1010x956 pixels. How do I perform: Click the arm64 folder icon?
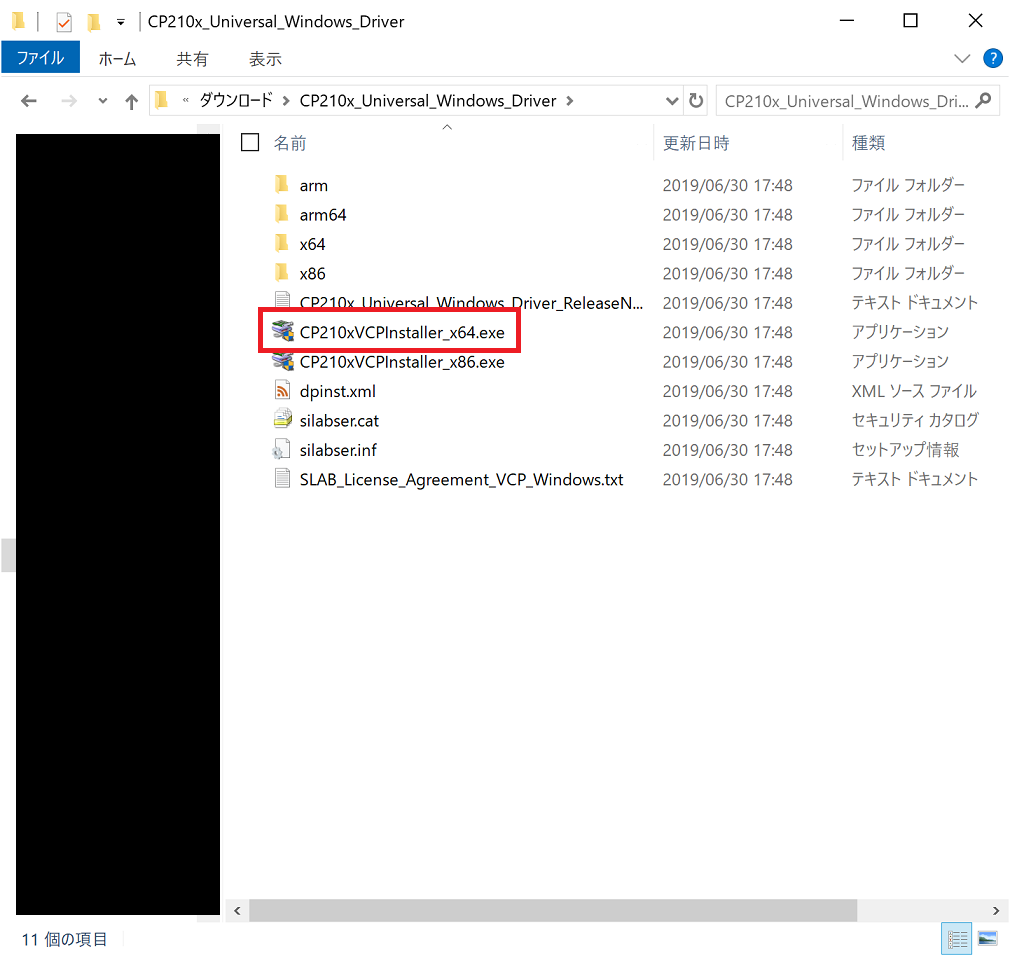pos(282,215)
